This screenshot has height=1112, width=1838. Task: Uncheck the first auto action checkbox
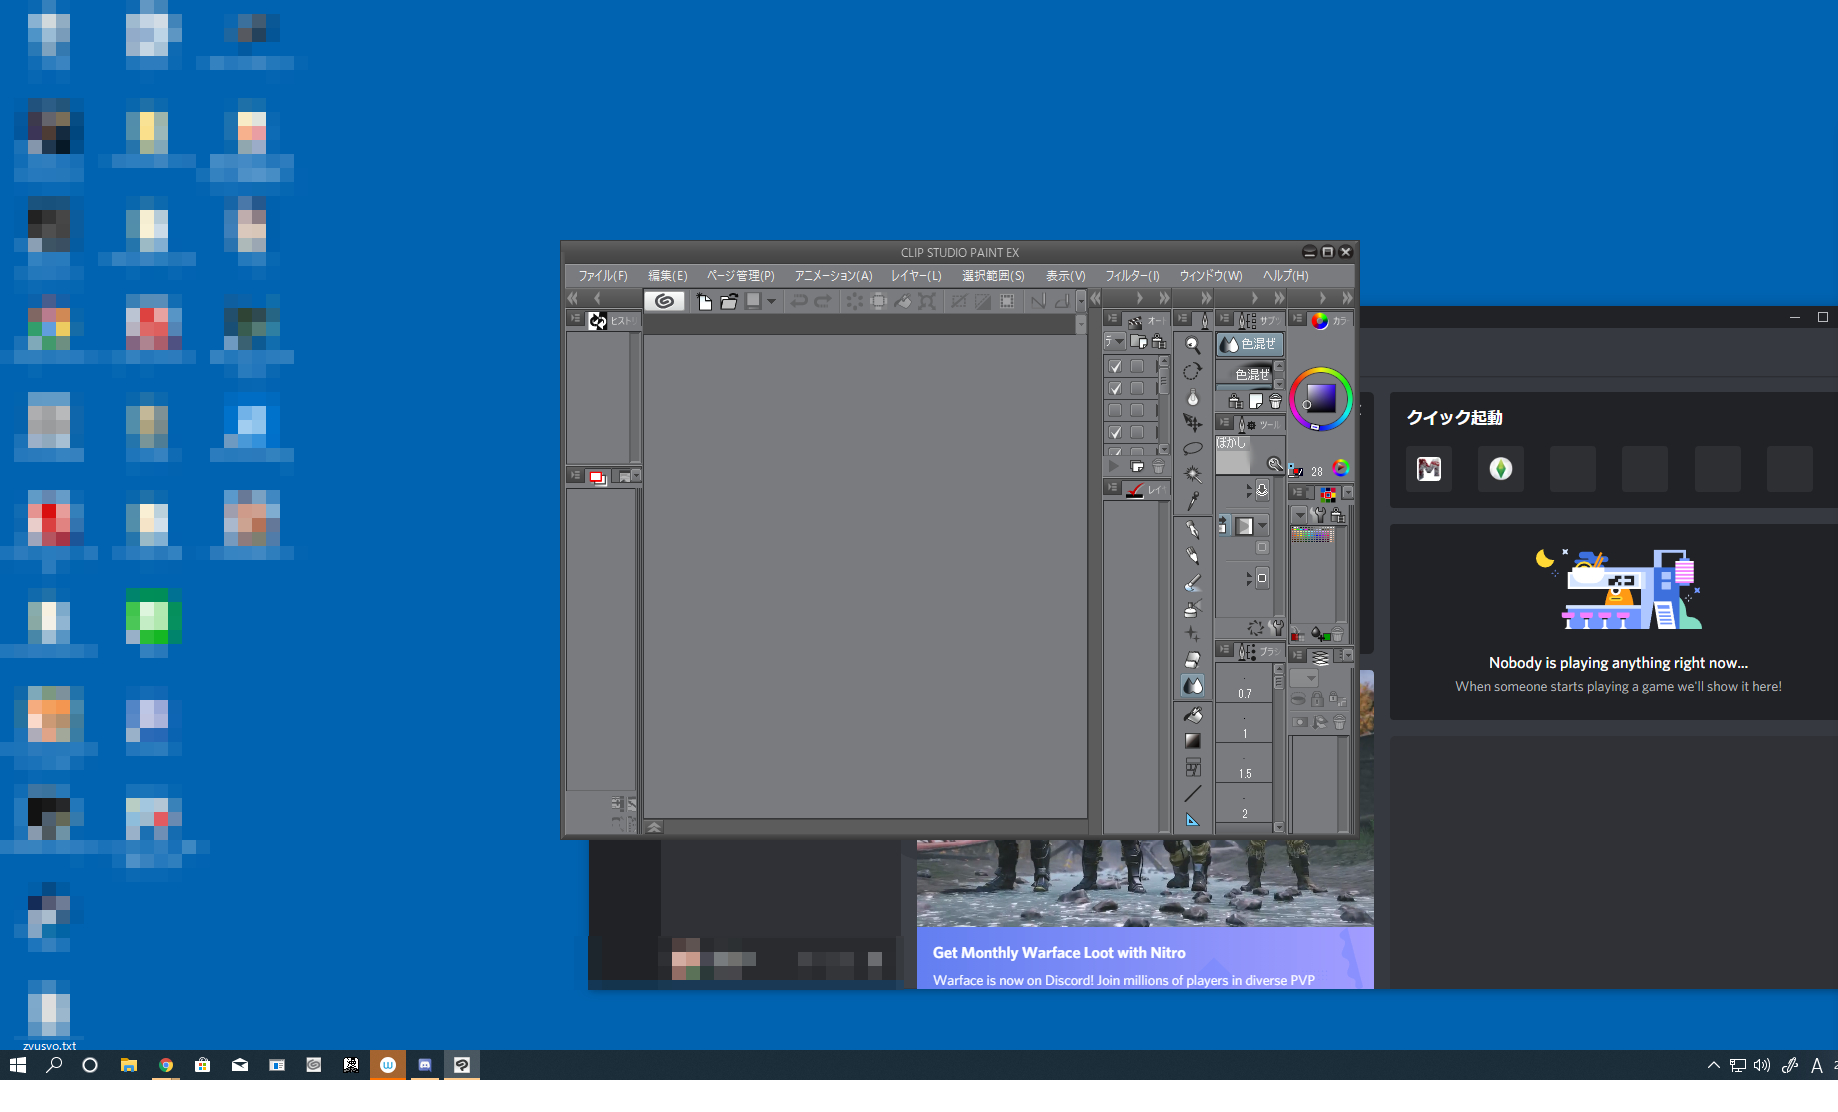(1115, 367)
